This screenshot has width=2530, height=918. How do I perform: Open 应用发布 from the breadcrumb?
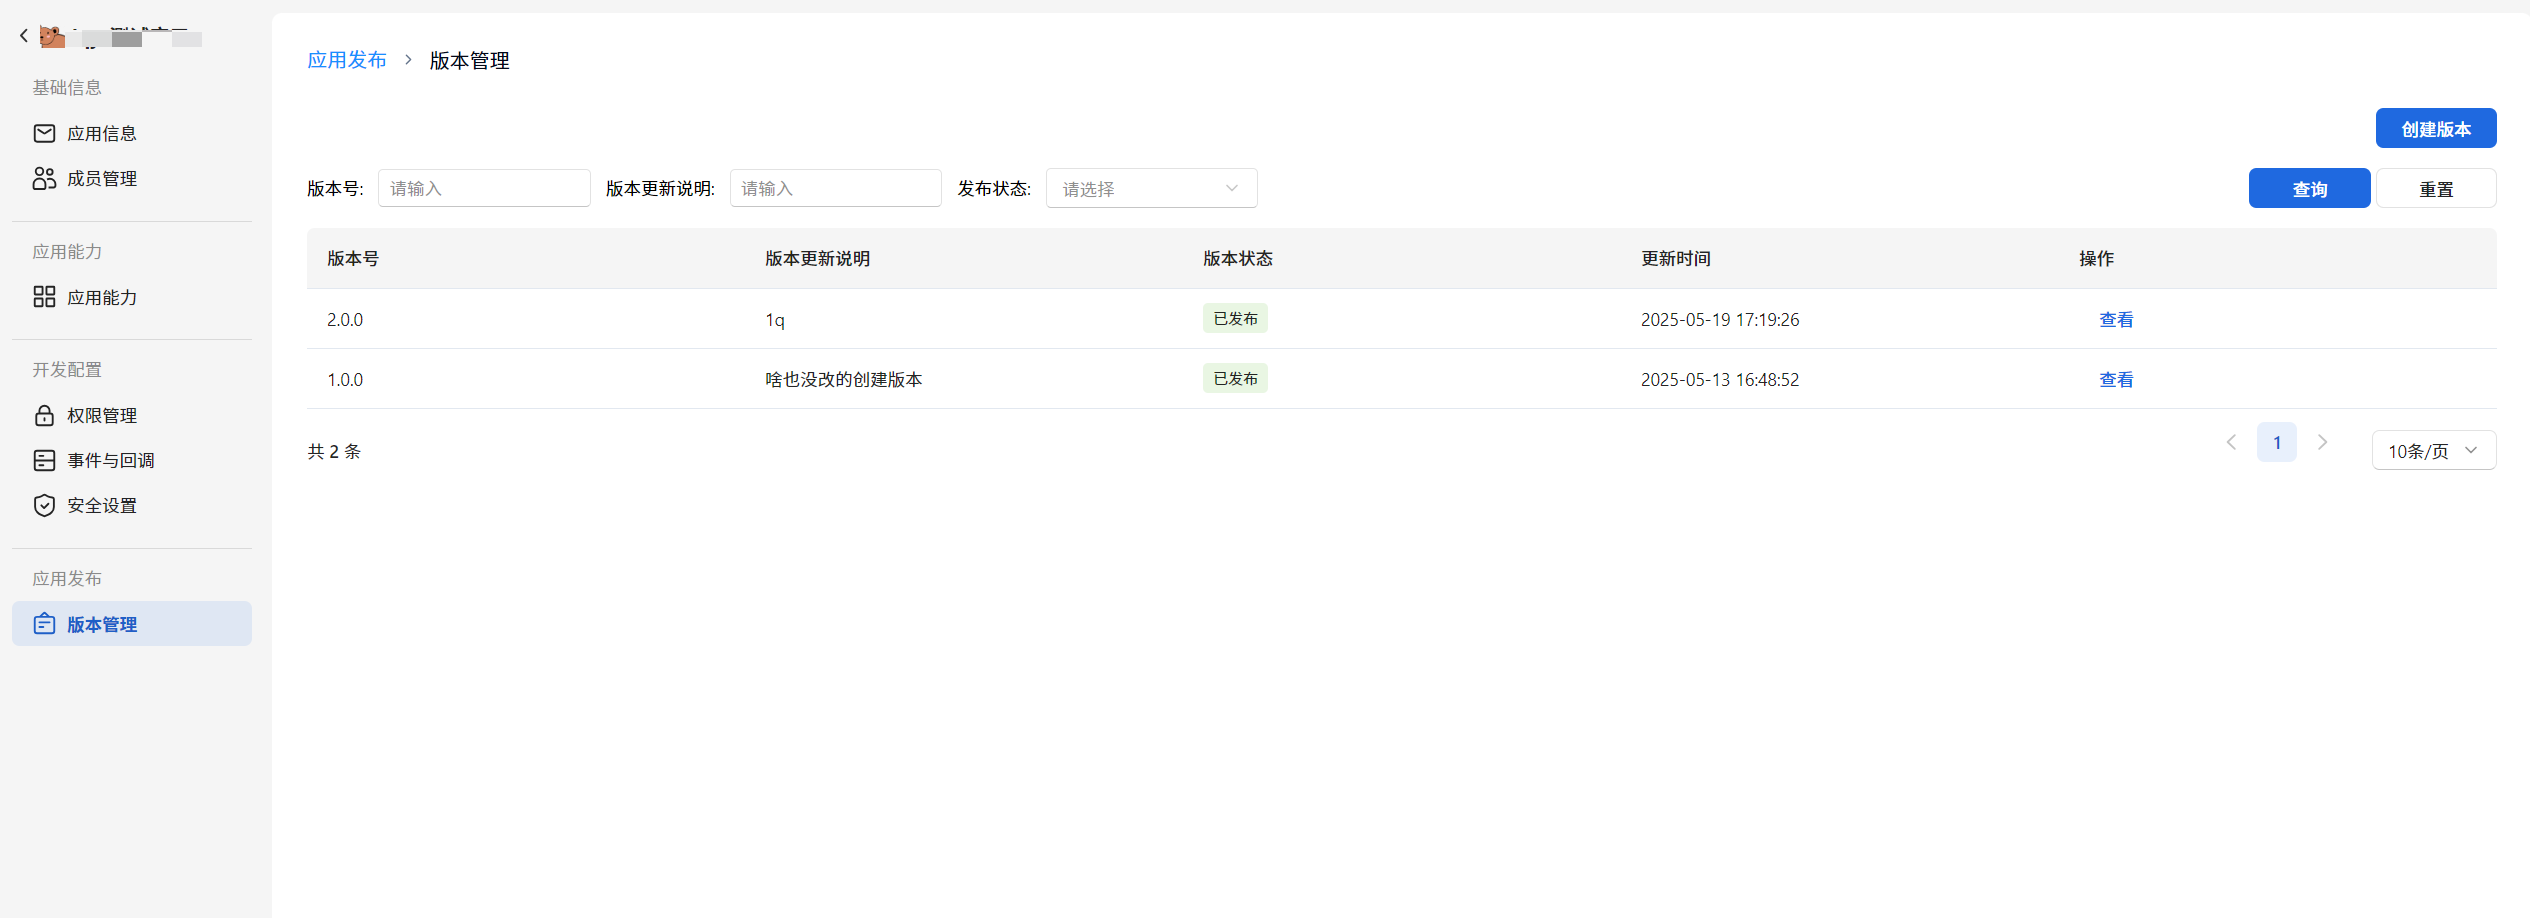pos(347,60)
